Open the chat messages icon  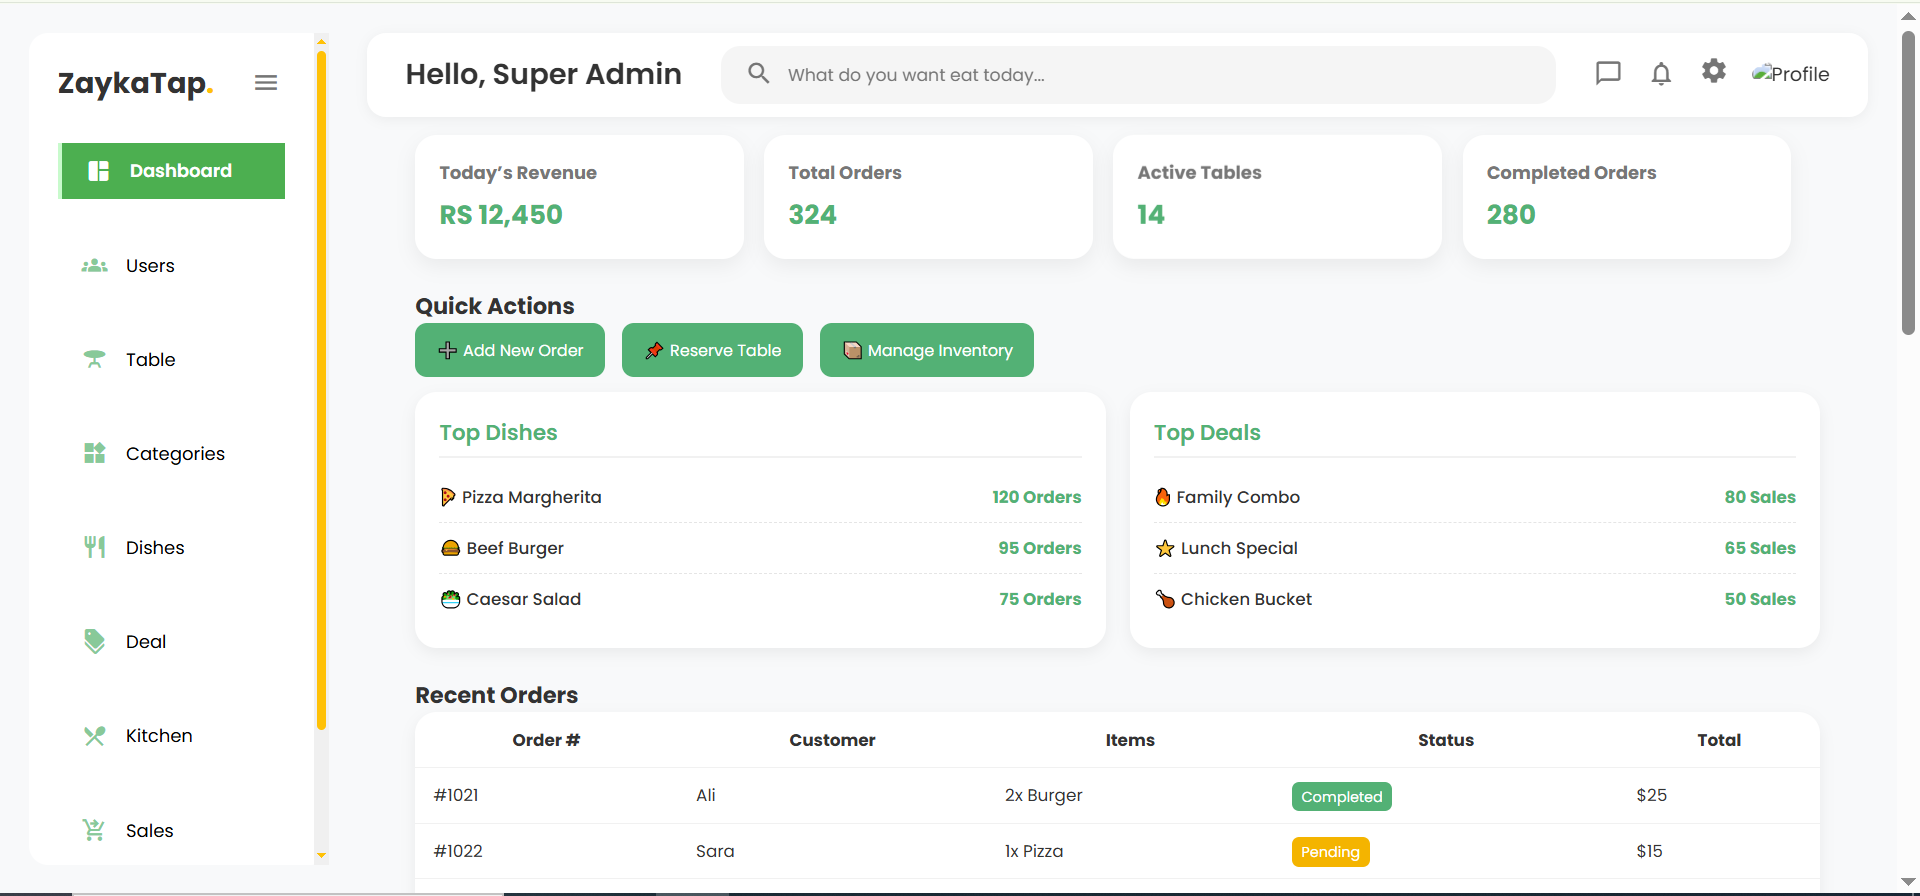click(1608, 73)
